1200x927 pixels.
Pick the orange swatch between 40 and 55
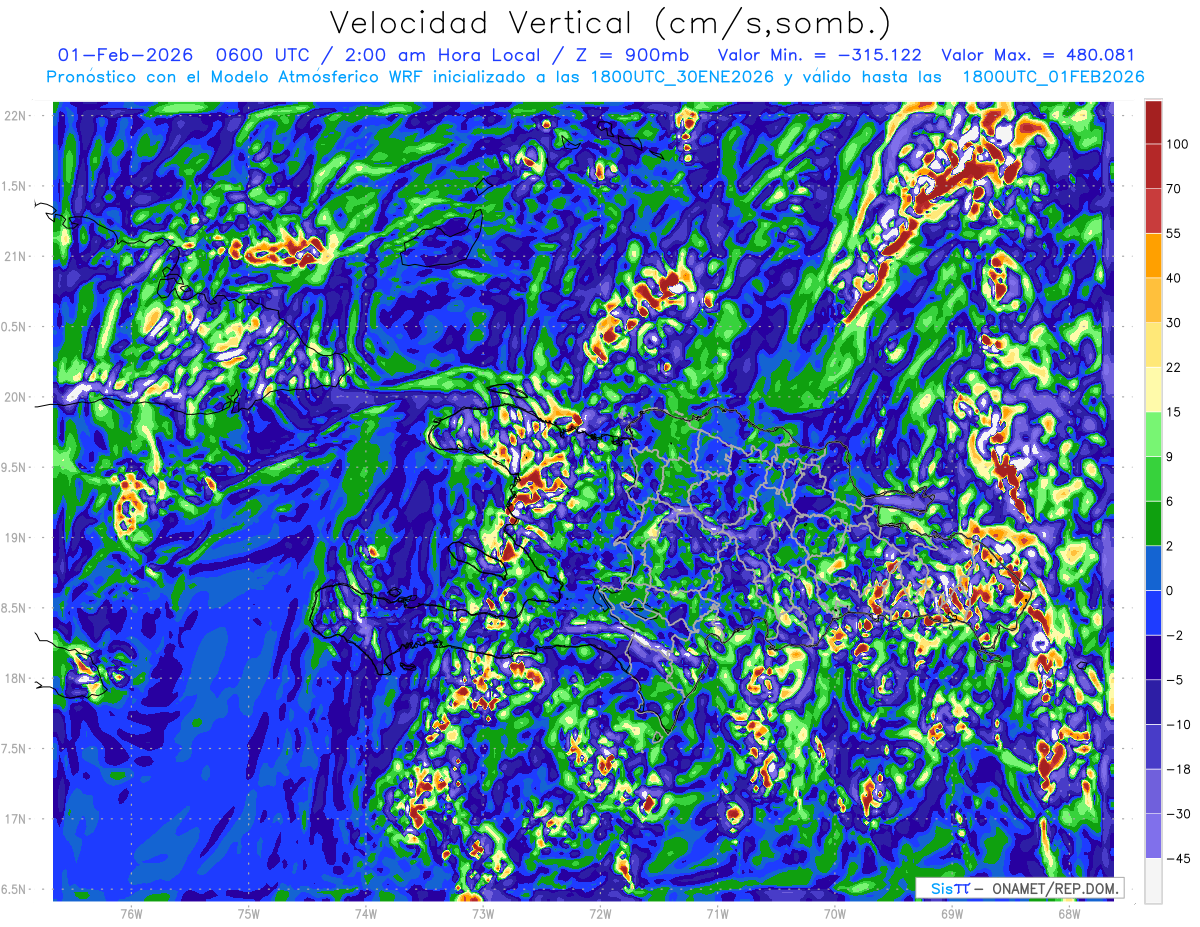[1153, 255]
